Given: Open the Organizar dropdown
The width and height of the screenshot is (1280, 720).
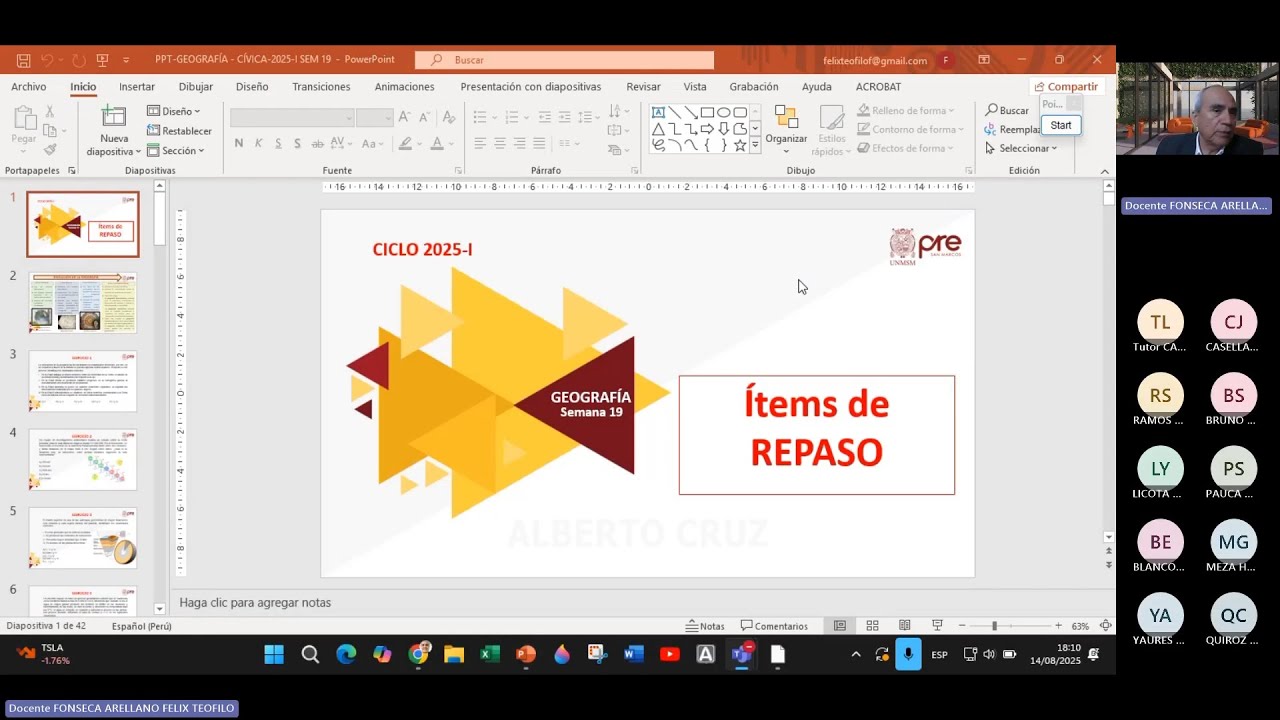Looking at the screenshot, I should [x=786, y=131].
